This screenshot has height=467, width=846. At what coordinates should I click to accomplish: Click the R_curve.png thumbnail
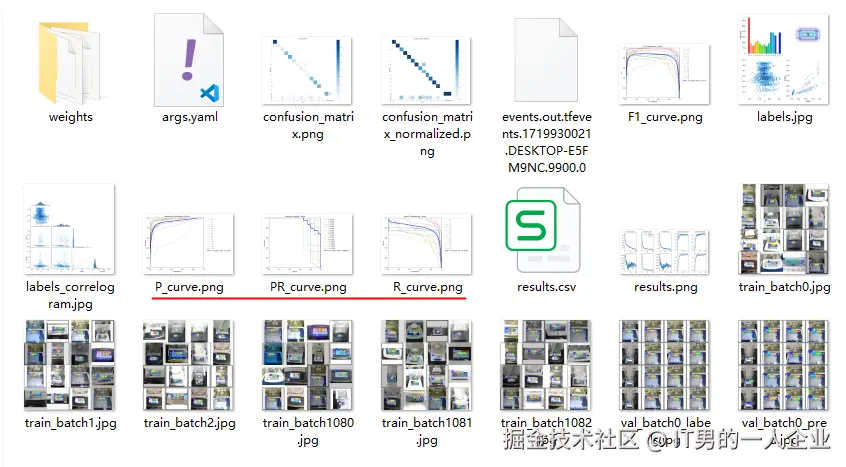(x=426, y=244)
